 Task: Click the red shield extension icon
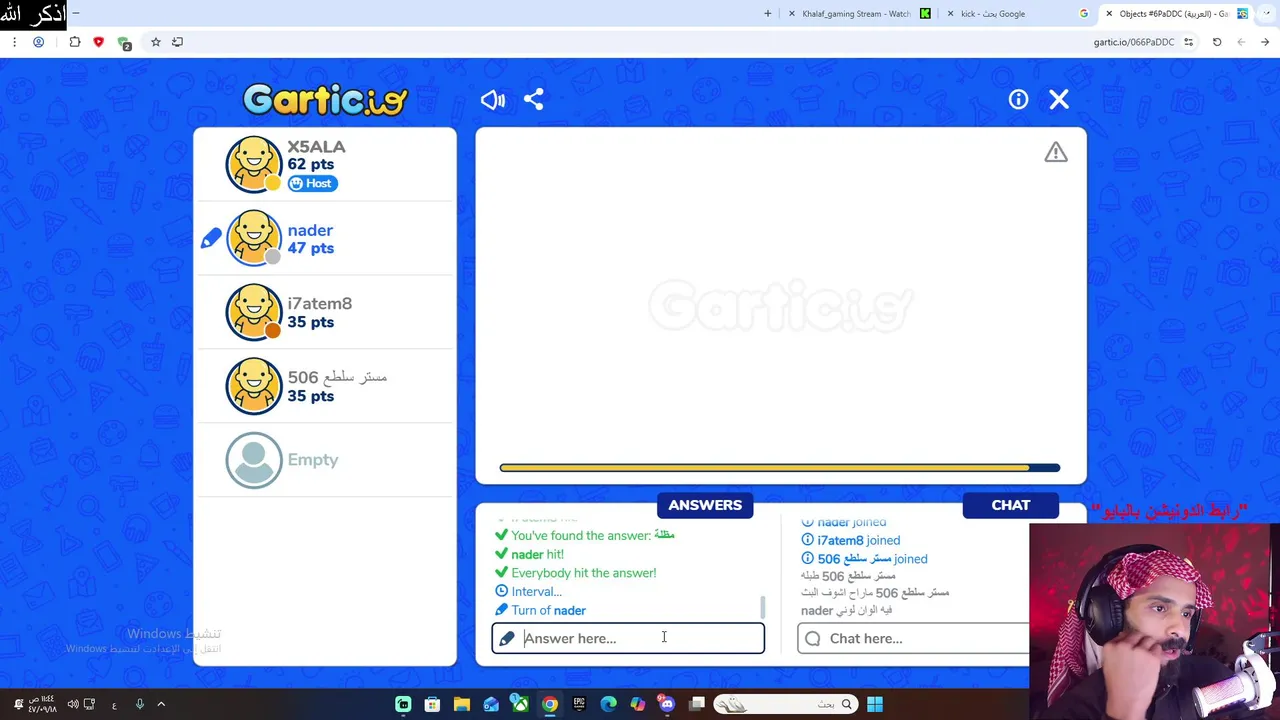coord(98,42)
